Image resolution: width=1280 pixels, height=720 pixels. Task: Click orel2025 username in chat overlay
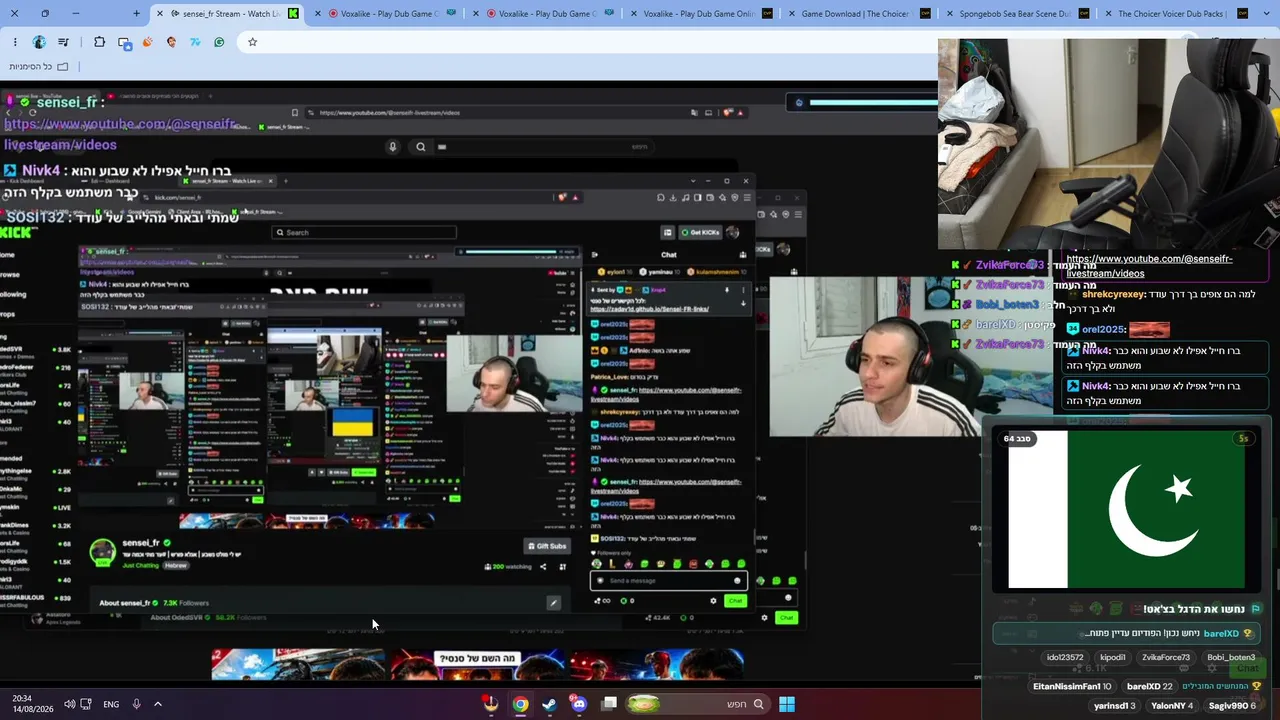pos(1104,329)
